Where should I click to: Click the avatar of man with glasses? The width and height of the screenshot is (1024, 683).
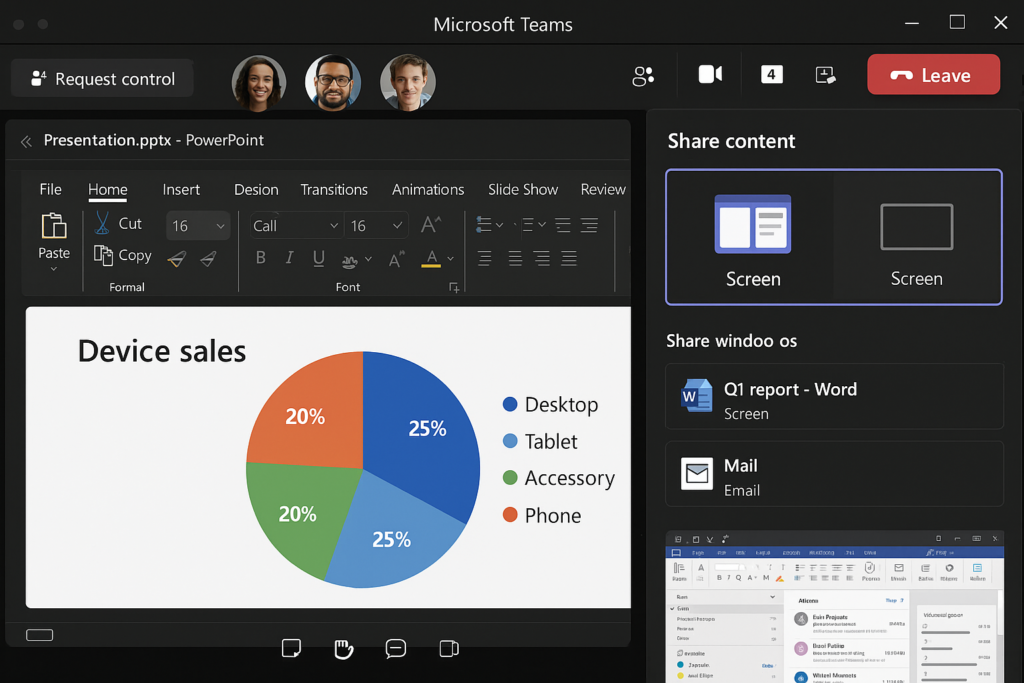(333, 83)
